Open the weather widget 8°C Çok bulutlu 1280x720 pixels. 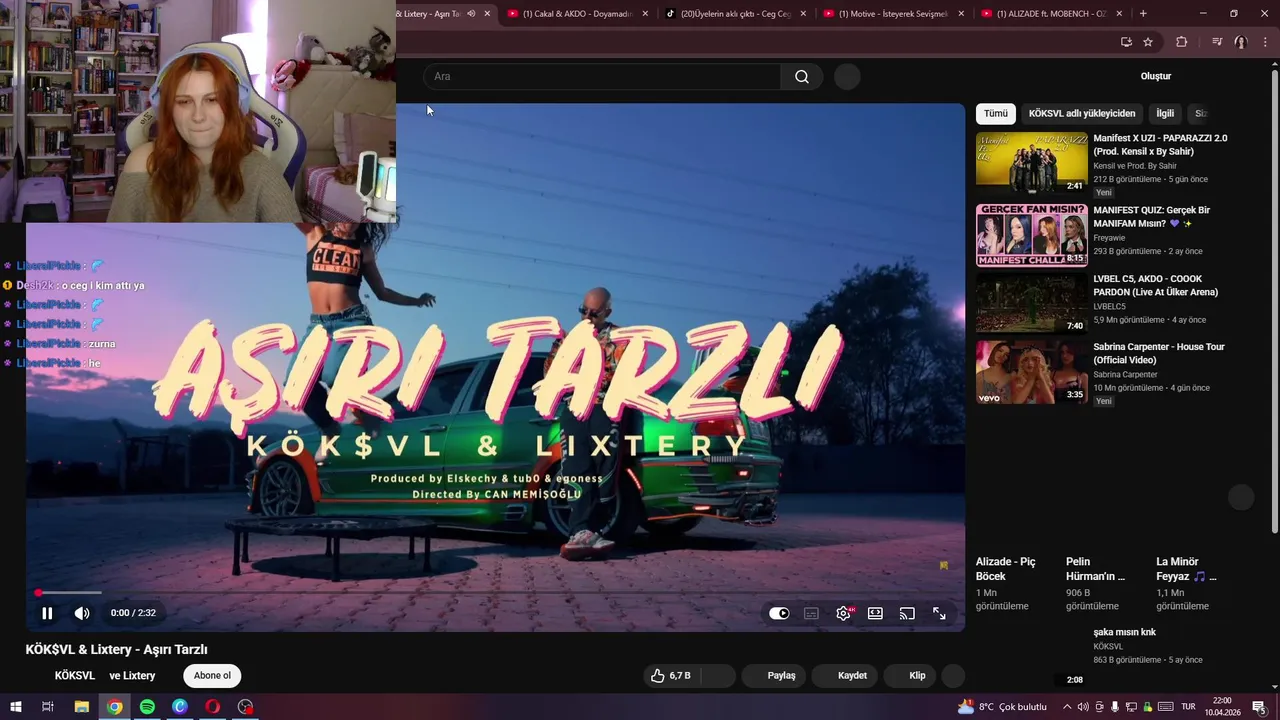(x=1002, y=707)
